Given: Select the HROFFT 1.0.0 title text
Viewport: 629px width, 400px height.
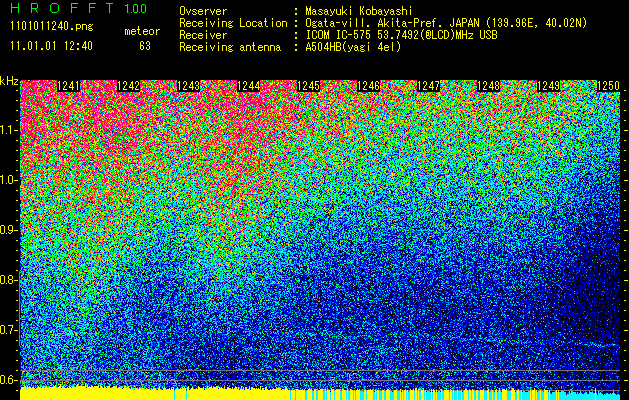Looking at the screenshot, I should 78,8.
